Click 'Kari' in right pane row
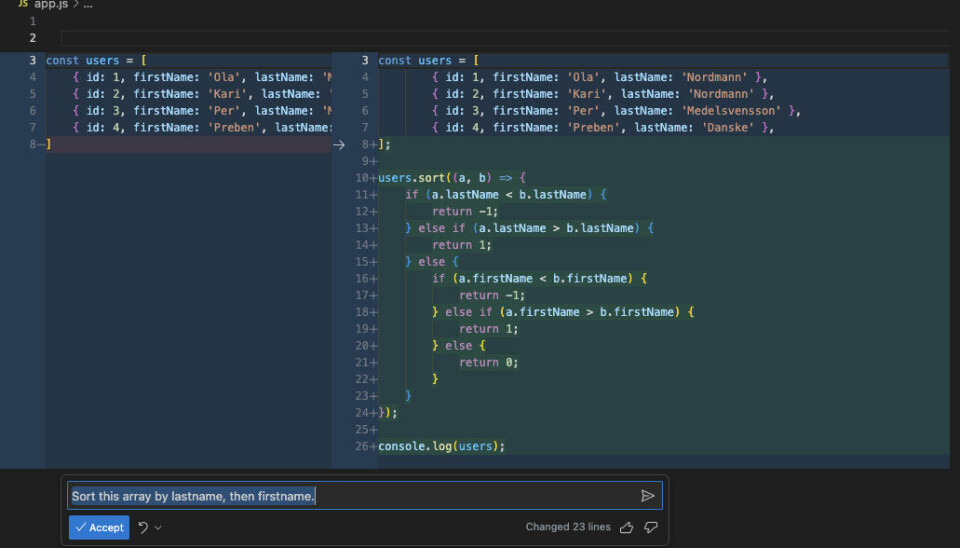960x548 pixels. tap(587, 94)
